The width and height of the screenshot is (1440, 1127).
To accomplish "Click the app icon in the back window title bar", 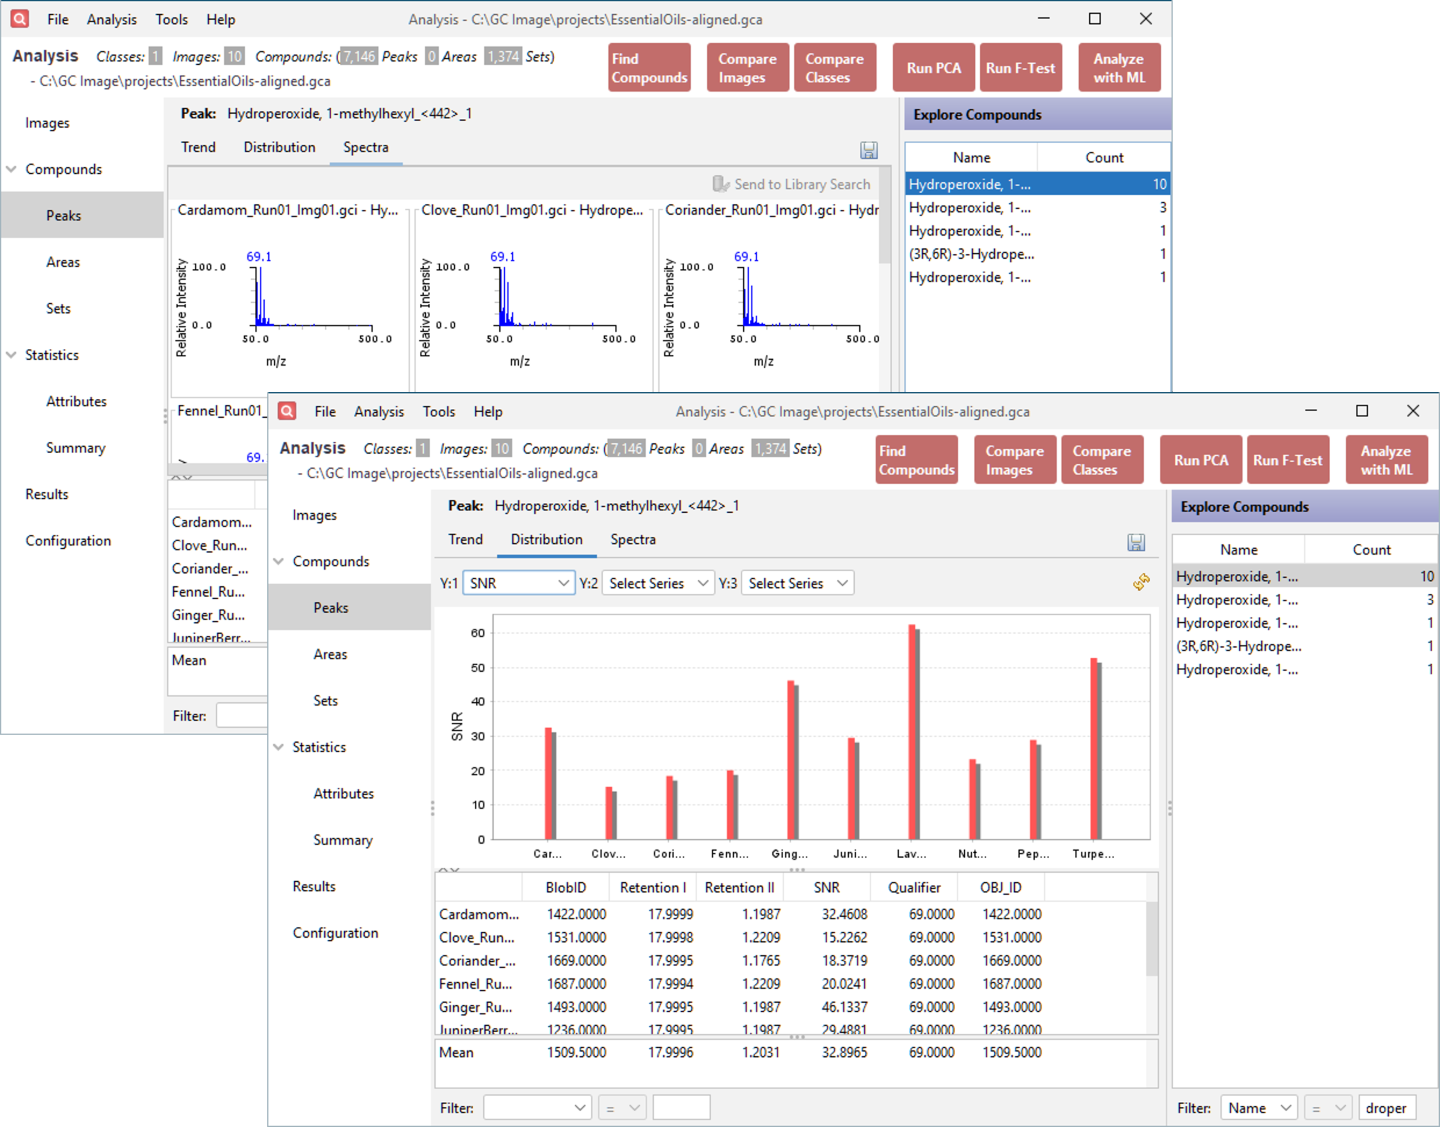I will [x=20, y=19].
